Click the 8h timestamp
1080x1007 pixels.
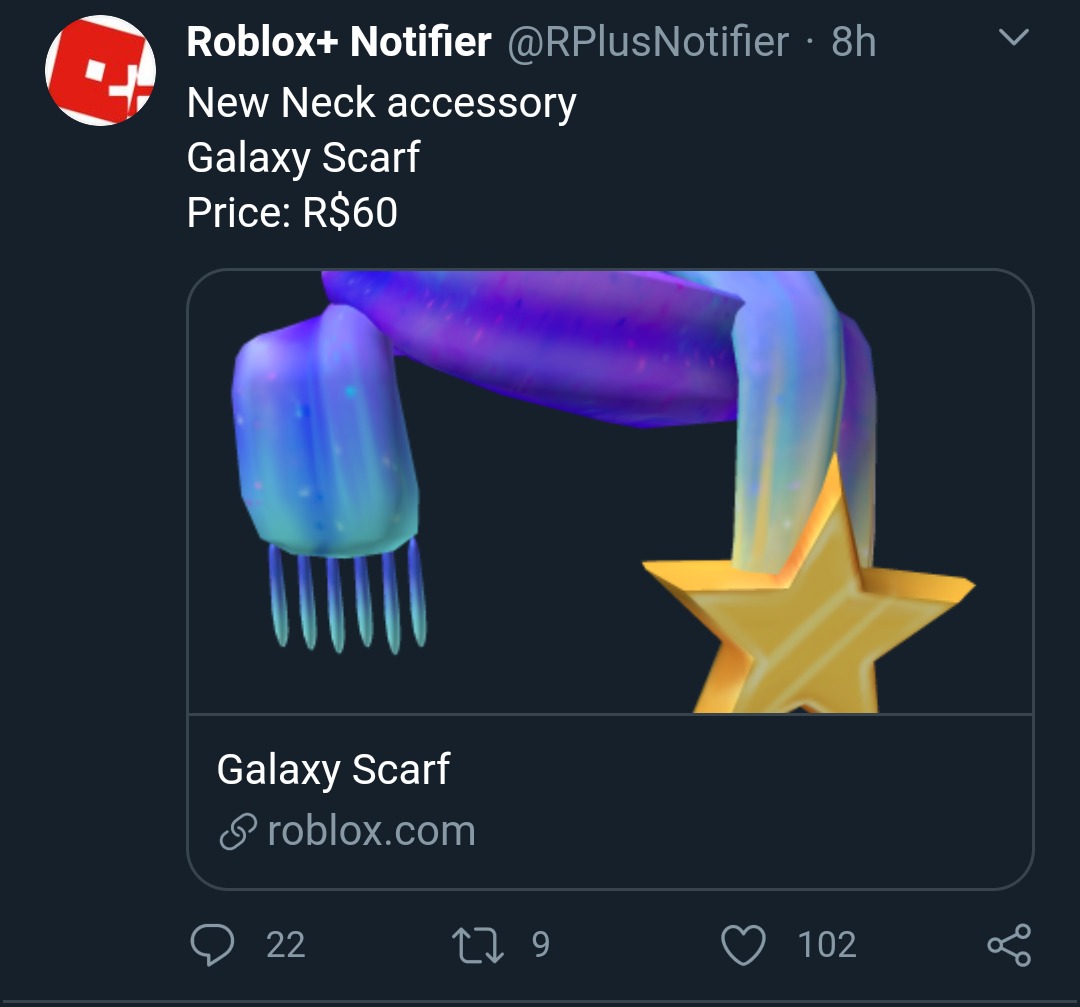pyautogui.click(x=854, y=42)
